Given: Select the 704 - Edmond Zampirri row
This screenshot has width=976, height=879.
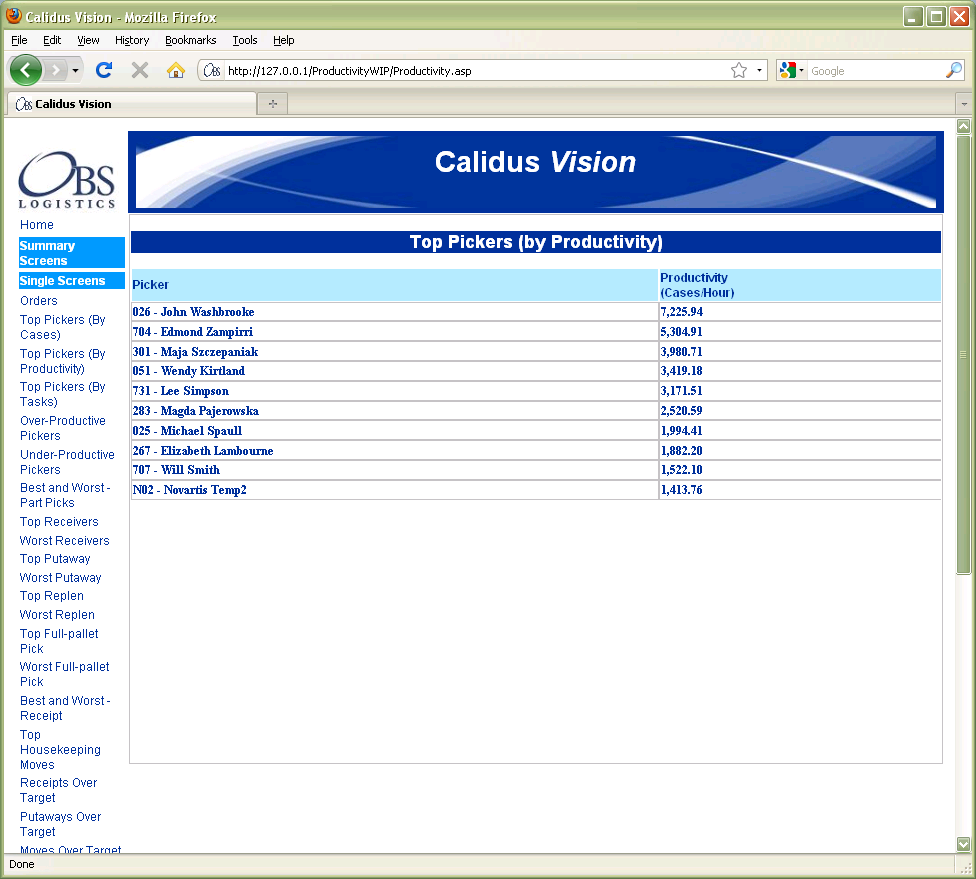Looking at the screenshot, I should [536, 332].
